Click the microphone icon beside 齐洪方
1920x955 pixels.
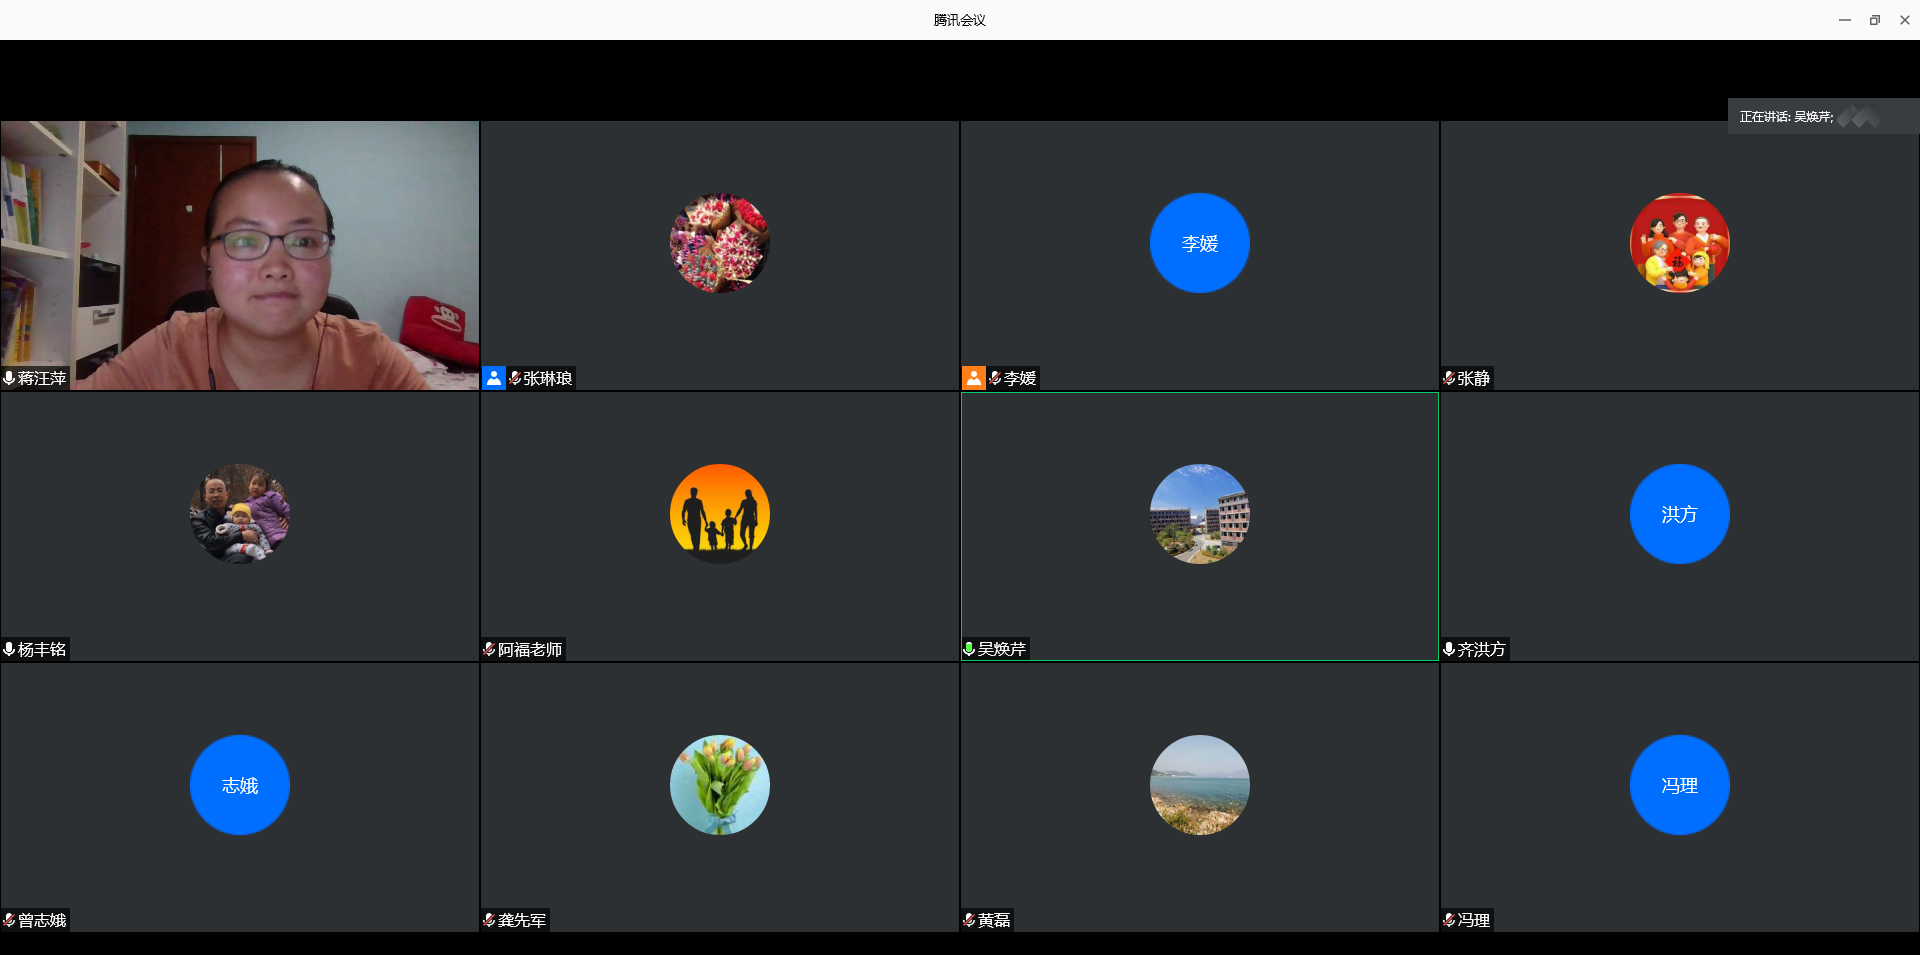coord(1449,649)
